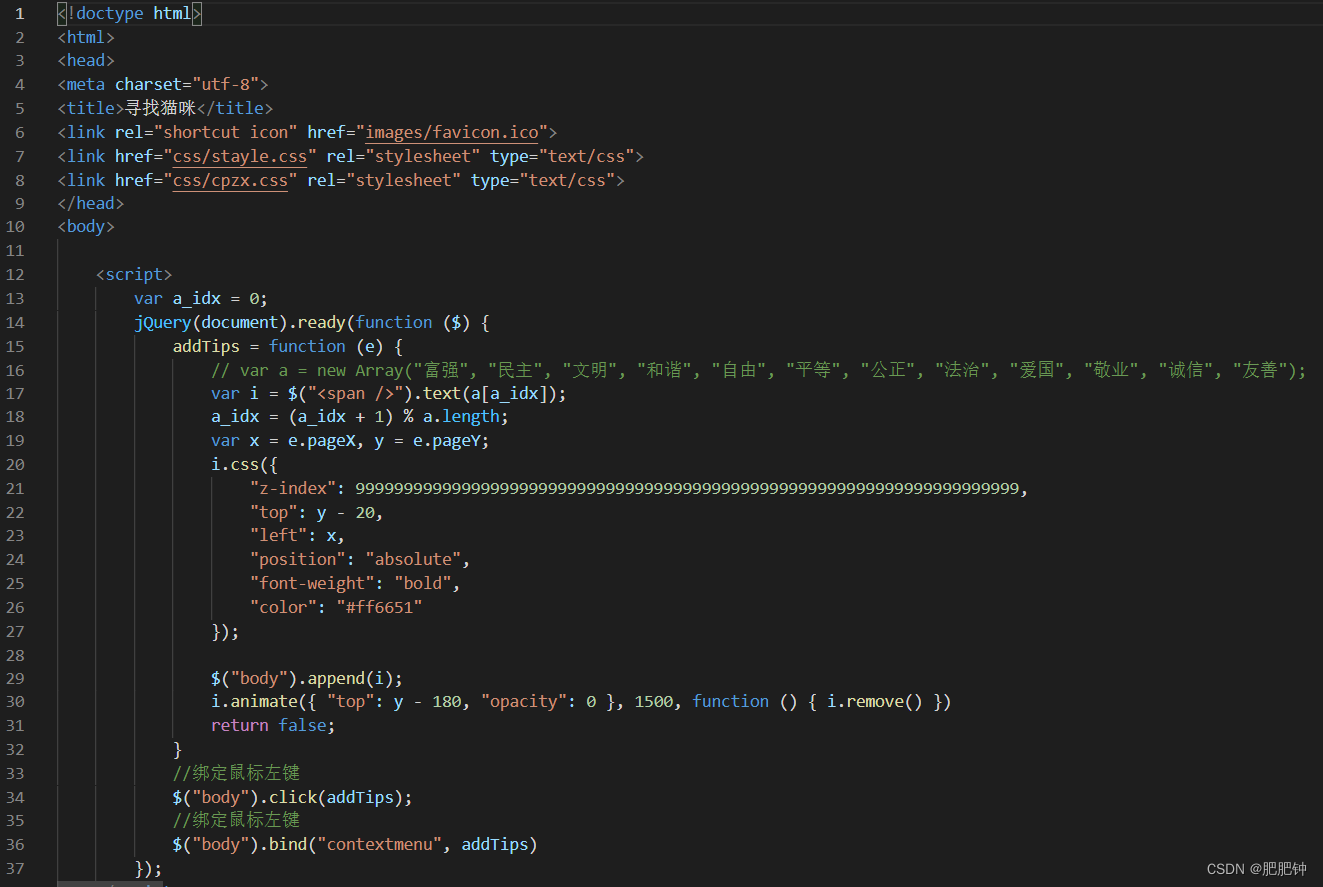
Task: Click line number 30 in the gutter
Action: pos(15,701)
